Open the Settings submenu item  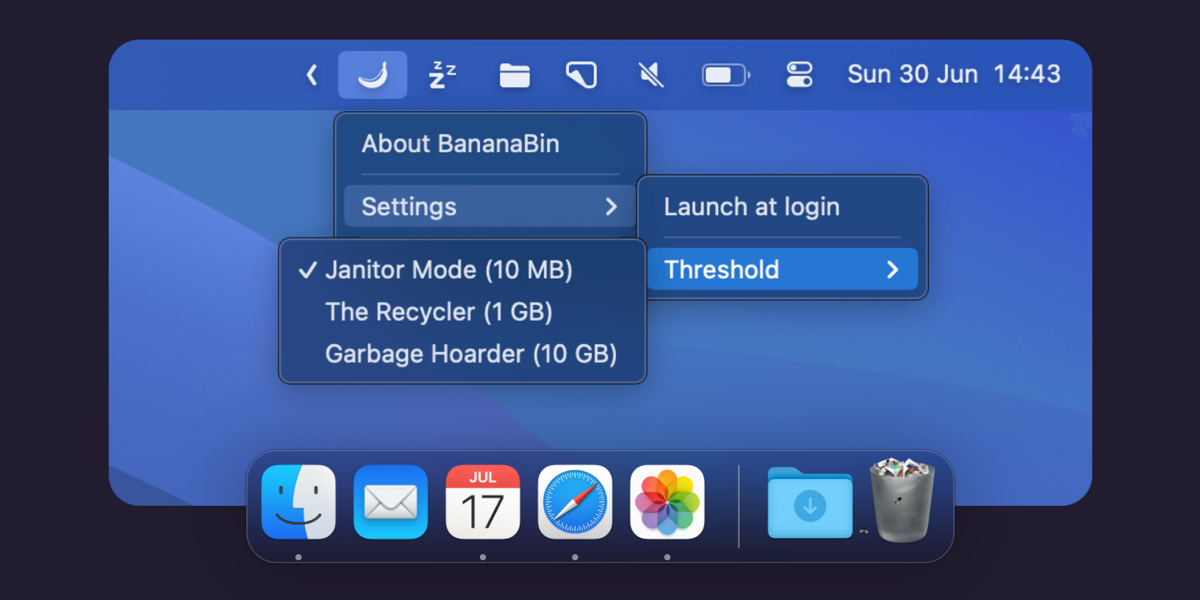(x=490, y=207)
